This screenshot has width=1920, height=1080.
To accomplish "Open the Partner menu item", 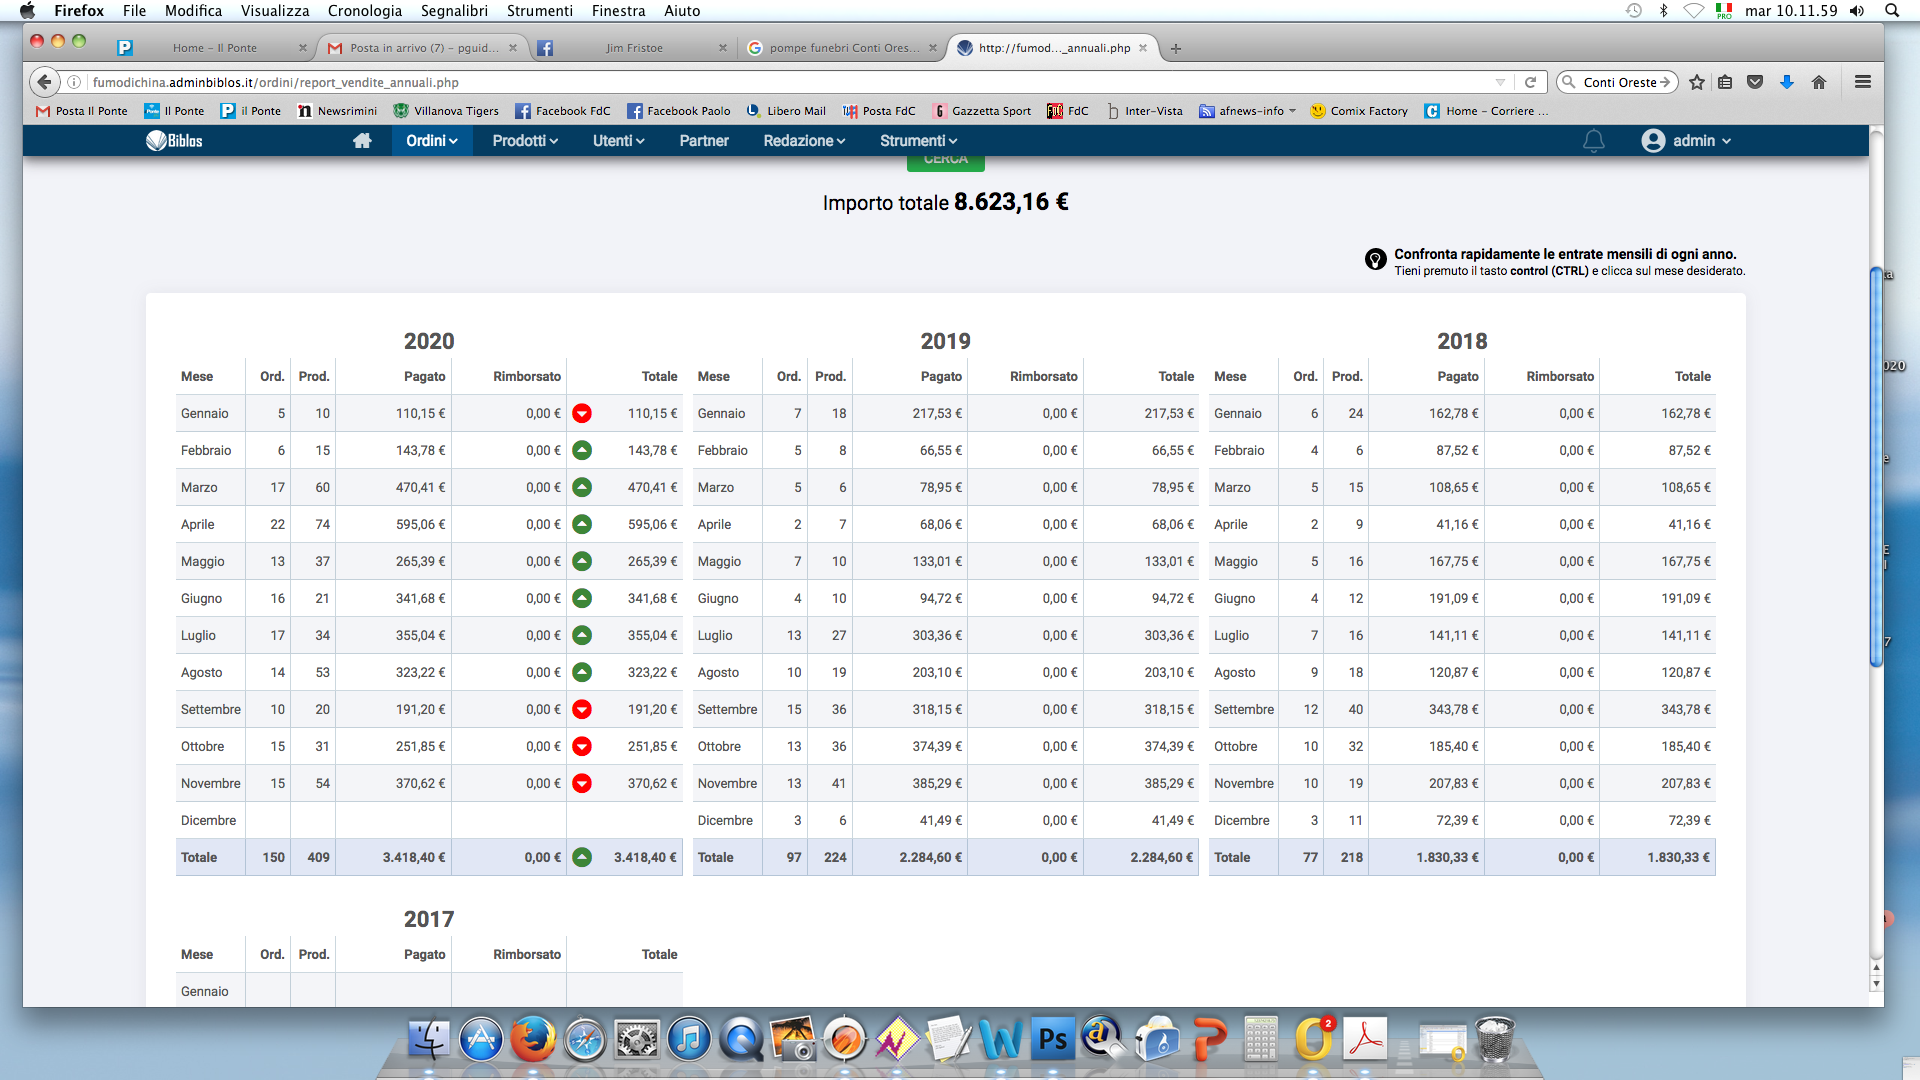I will coord(704,141).
